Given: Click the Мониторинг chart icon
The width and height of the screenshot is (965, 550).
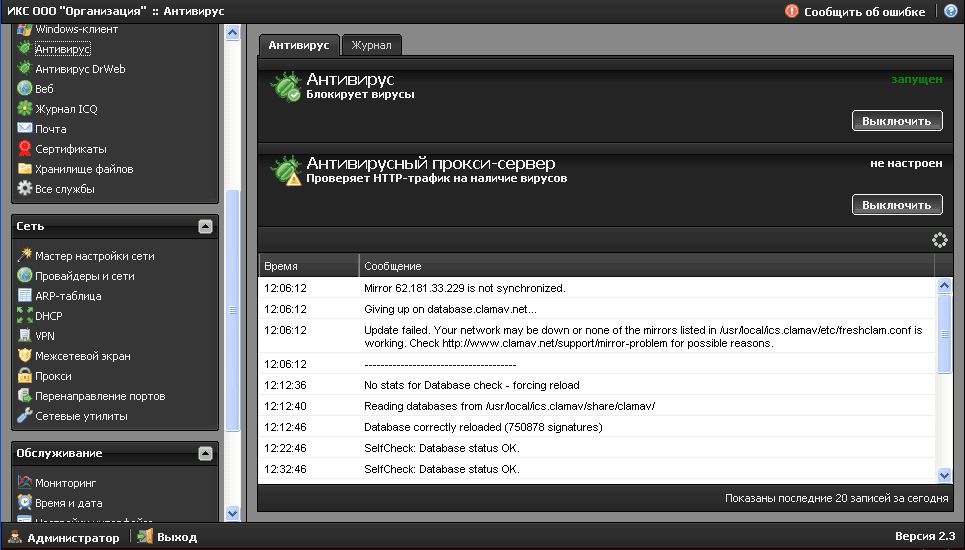Looking at the screenshot, I should (x=25, y=482).
